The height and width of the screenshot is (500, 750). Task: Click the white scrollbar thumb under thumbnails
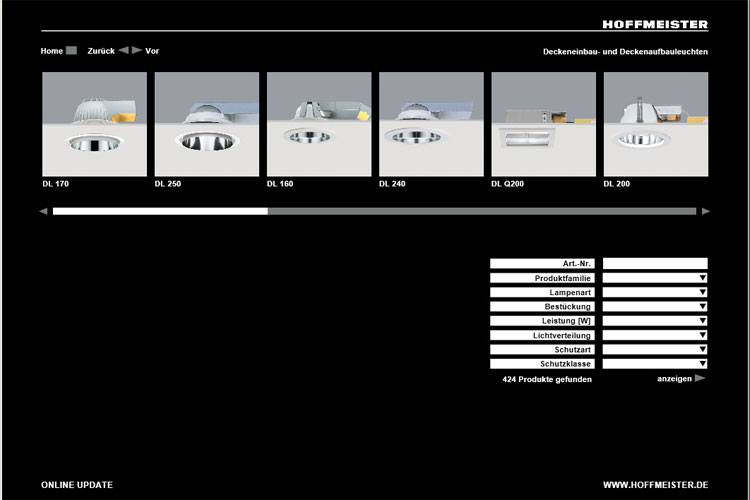(x=160, y=211)
